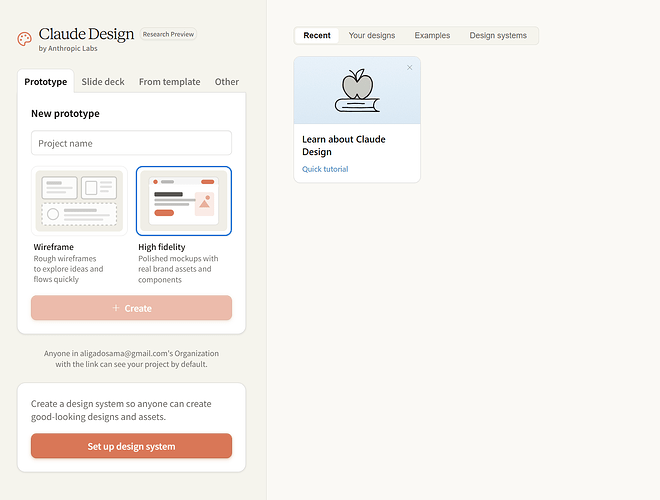Screen dimensions: 660x500
Task: Select the Wireframe prototype option
Action: [x=79, y=201]
